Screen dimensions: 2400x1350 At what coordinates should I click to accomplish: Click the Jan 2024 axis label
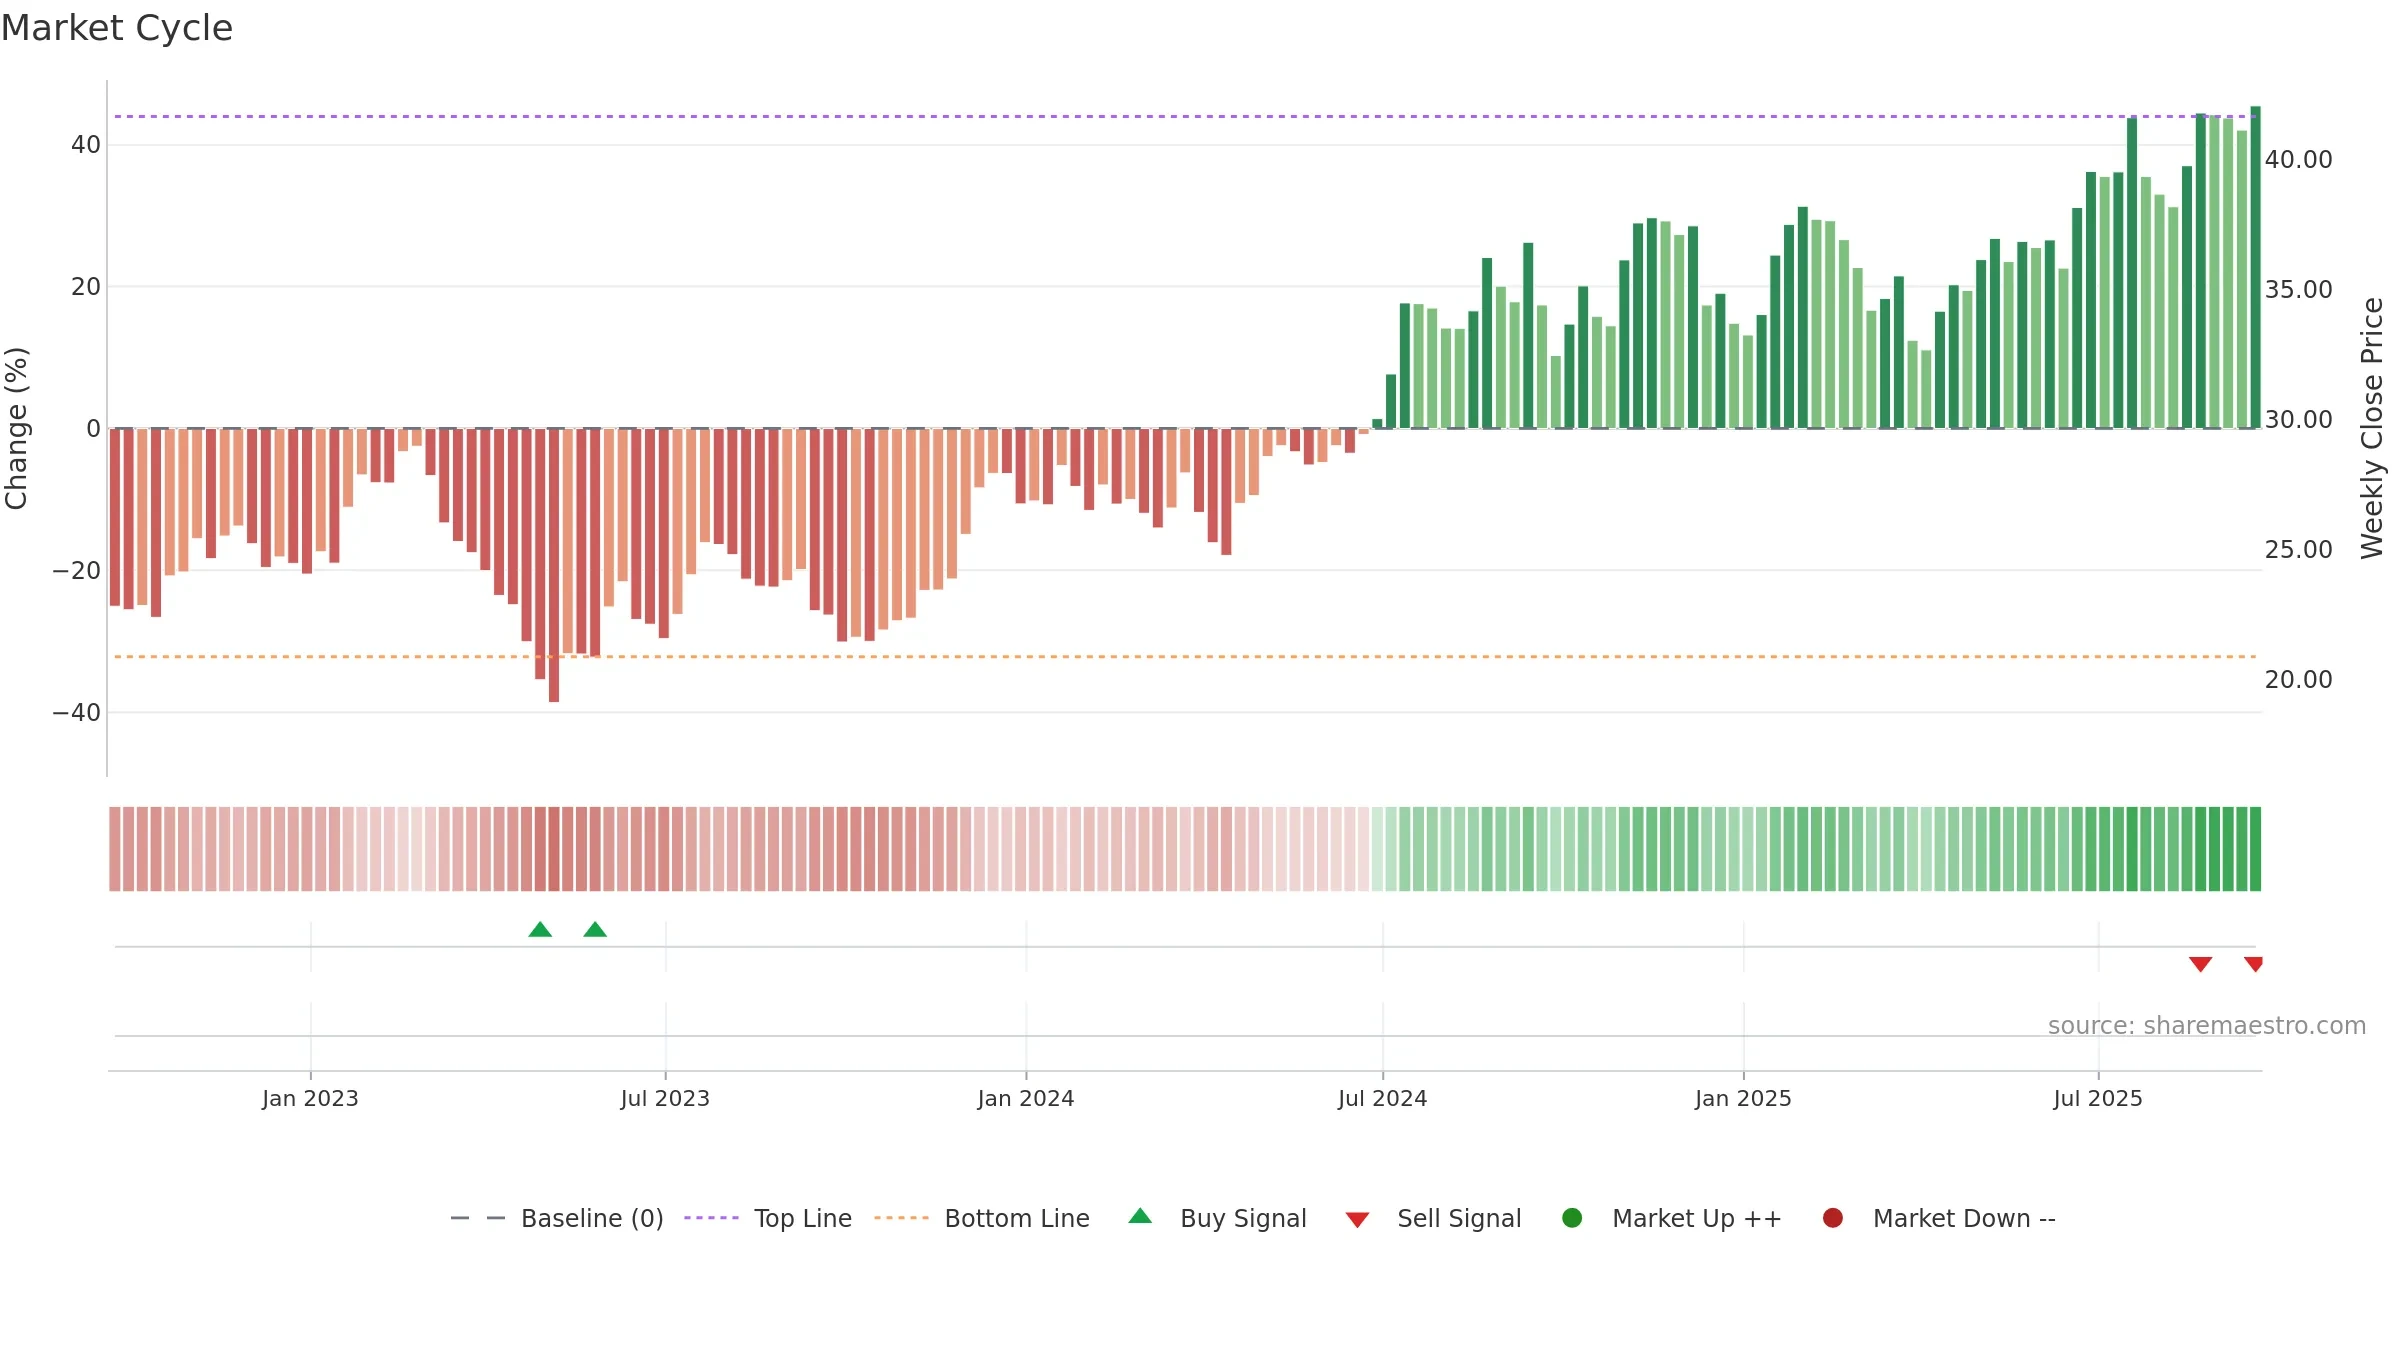1026,1098
